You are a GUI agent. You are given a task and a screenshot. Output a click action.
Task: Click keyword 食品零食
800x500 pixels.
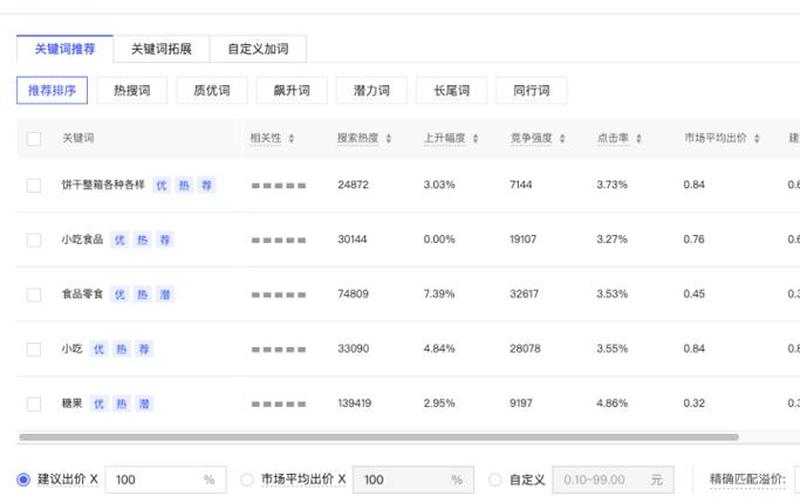click(x=82, y=294)
